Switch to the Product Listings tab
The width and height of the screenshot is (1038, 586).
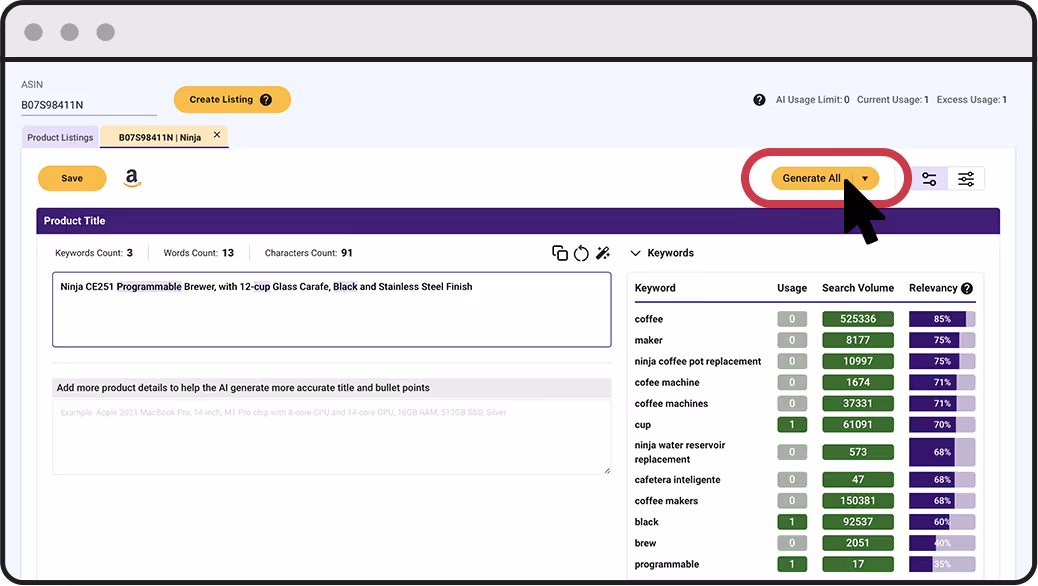60,137
